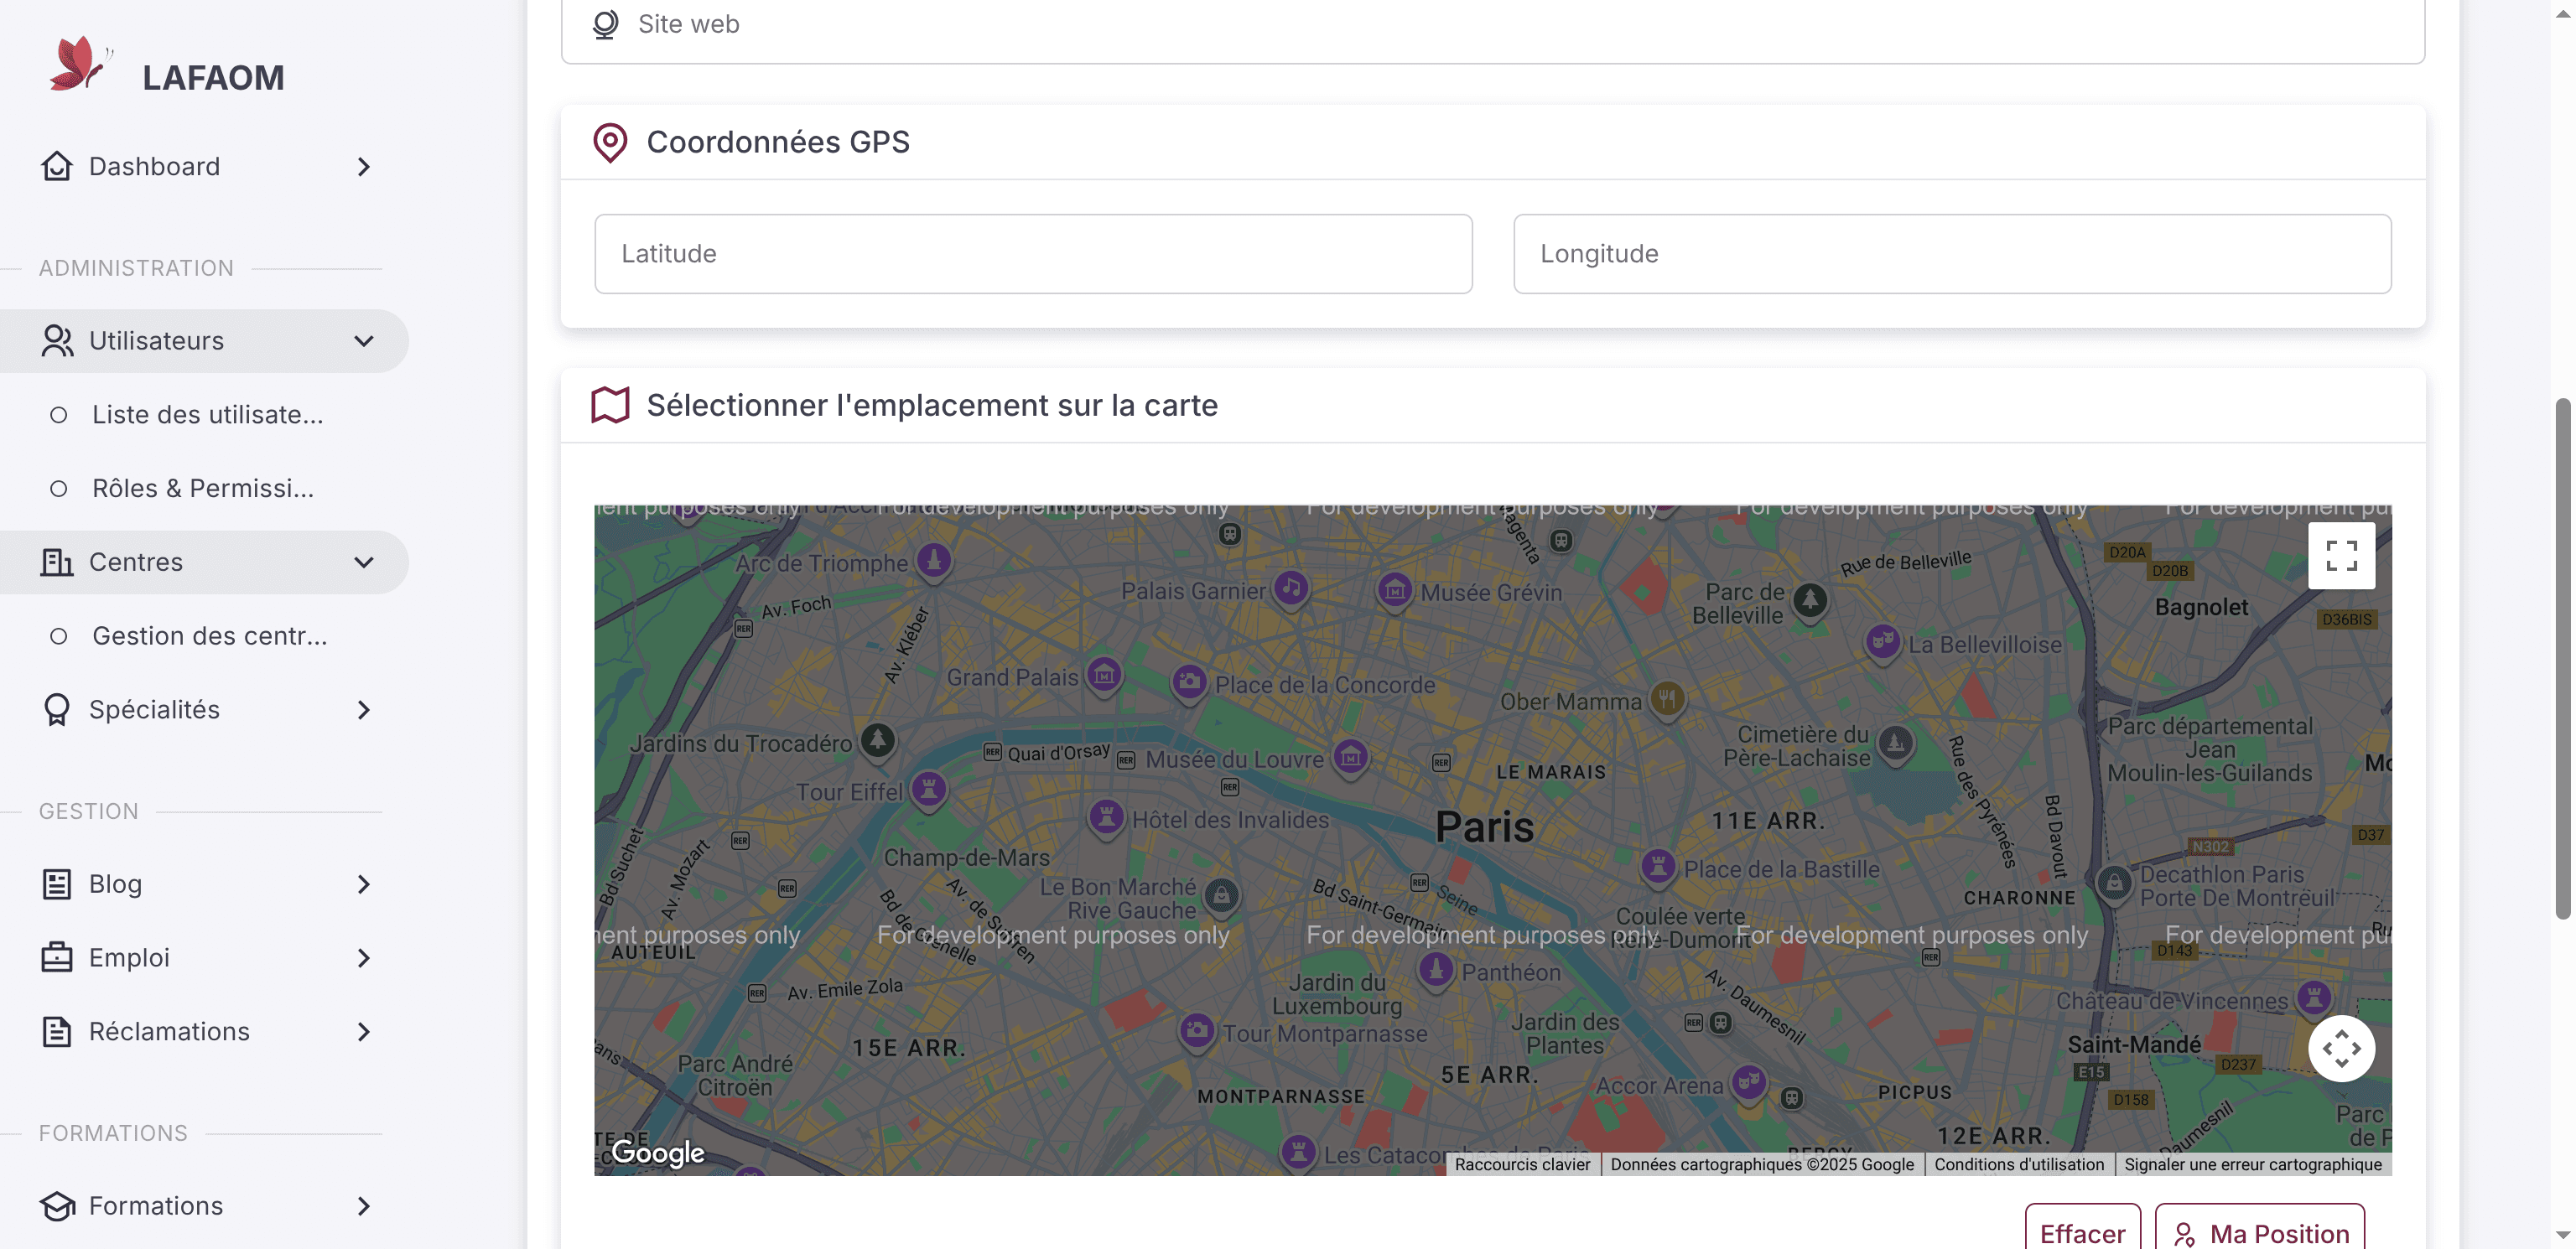Viewport: 2576px width, 1249px height.
Task: Toggle fullscreen map view
Action: tap(2341, 556)
